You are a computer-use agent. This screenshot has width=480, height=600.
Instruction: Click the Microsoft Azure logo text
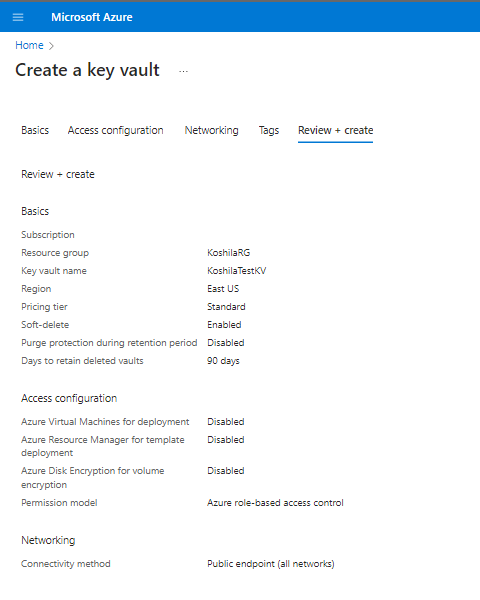pyautogui.click(x=92, y=17)
